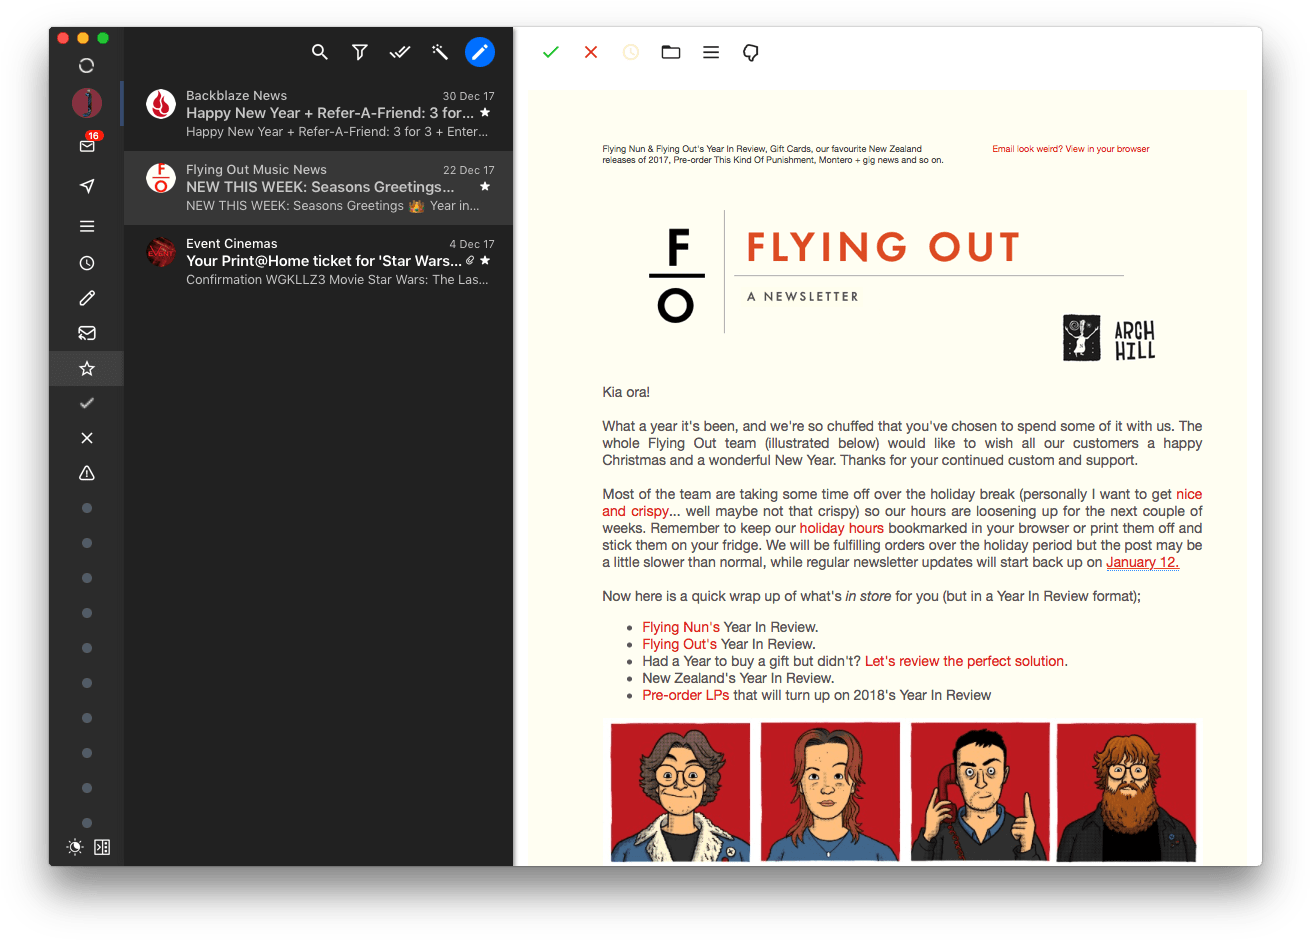Open the Starred folder in sidebar

click(87, 369)
